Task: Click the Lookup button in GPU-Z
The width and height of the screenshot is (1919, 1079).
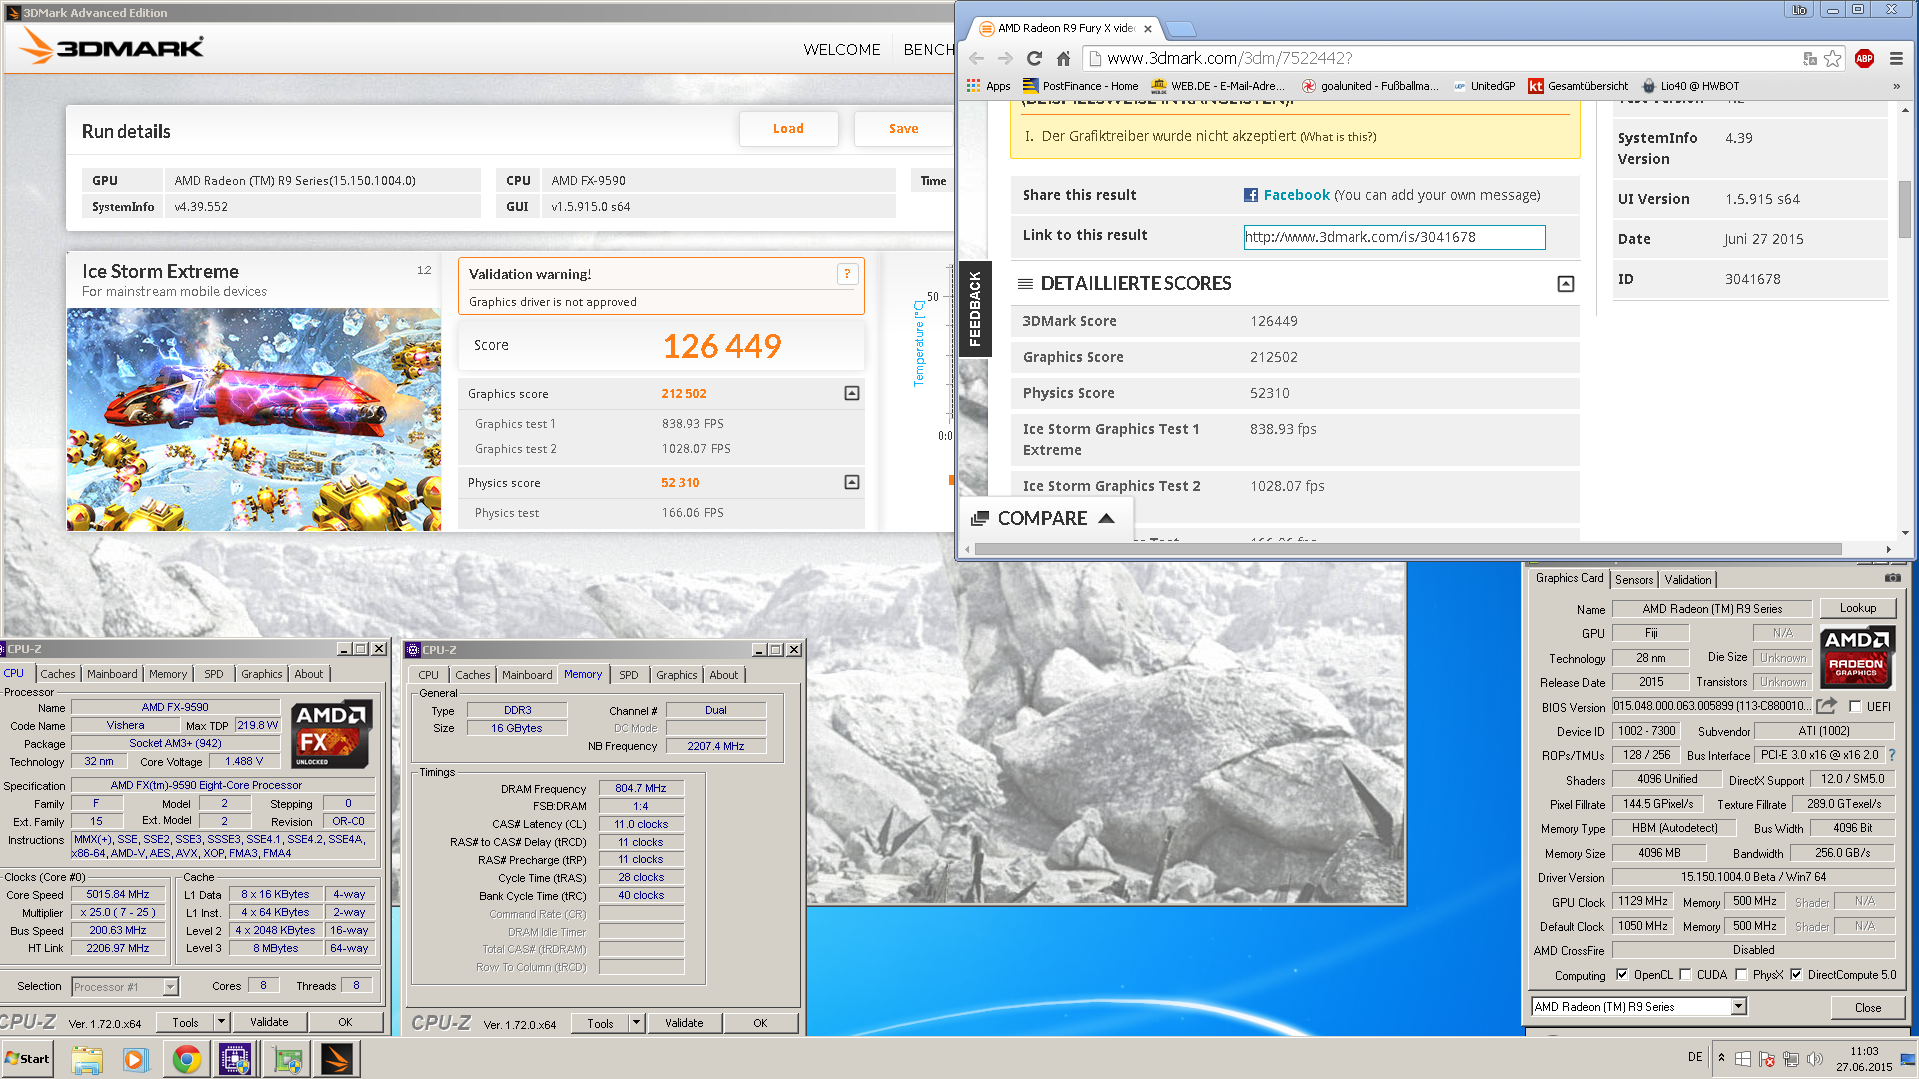Action: click(1858, 608)
